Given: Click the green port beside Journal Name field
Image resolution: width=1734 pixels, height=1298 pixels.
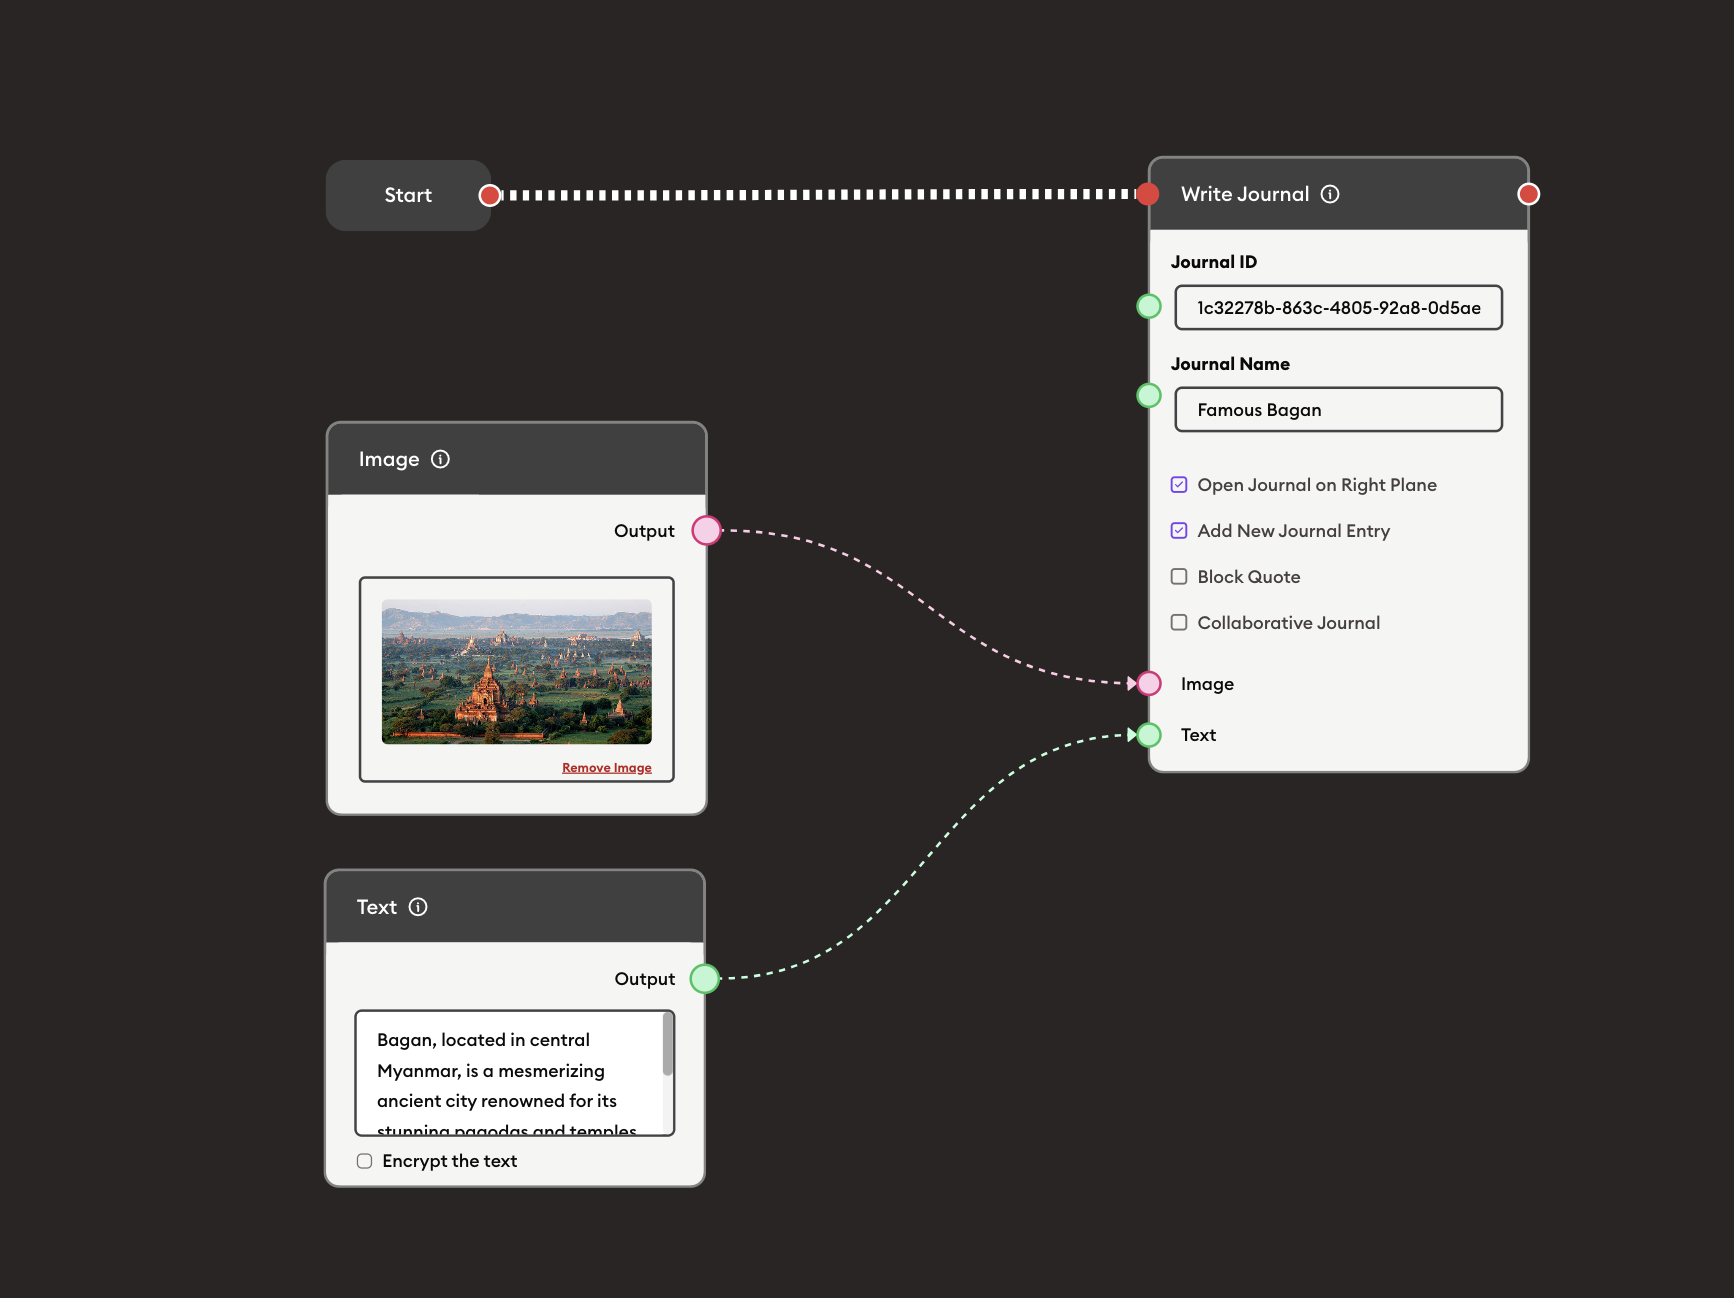Looking at the screenshot, I should pos(1149,396).
